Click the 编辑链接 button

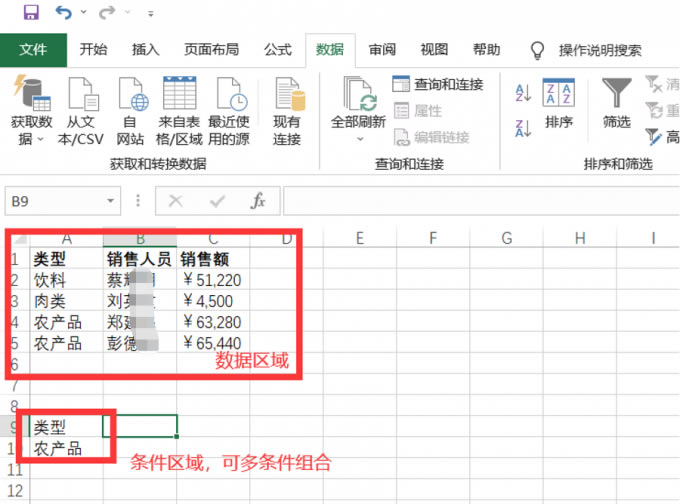432,137
